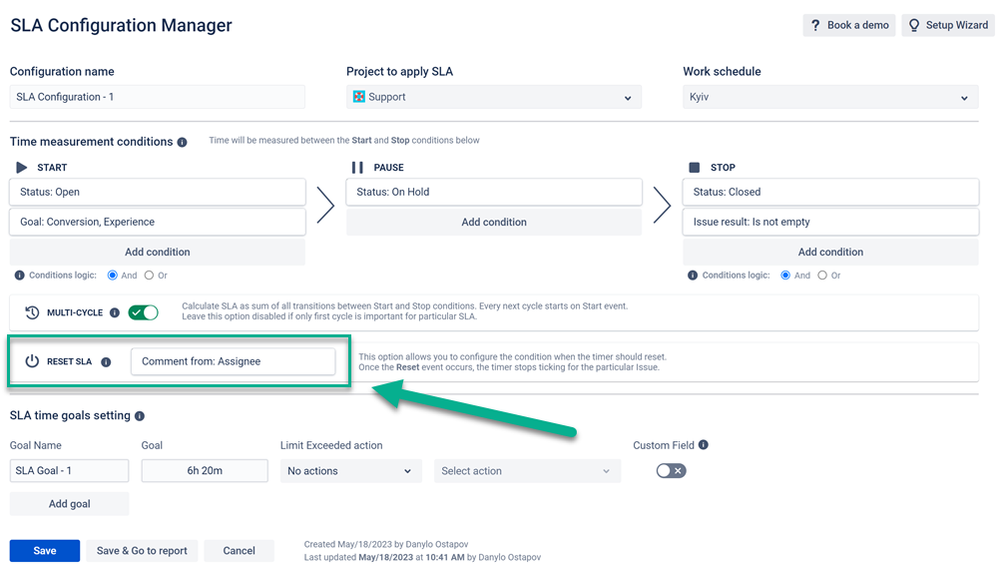
Task: Click the Conditions logic info icon under STOP
Action: coord(693,275)
